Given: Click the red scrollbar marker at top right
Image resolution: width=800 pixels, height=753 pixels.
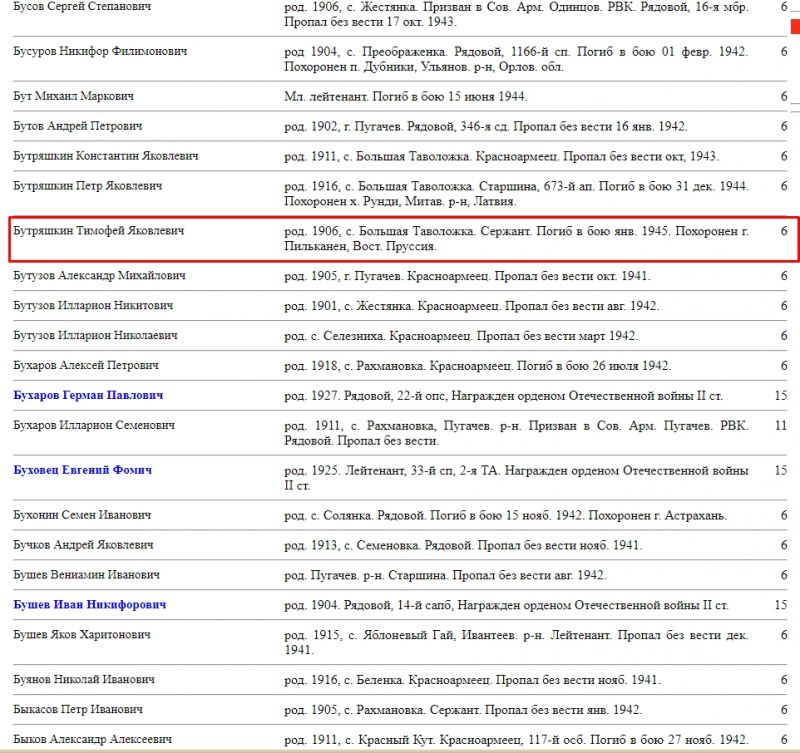Looking at the screenshot, I should click(x=795, y=26).
